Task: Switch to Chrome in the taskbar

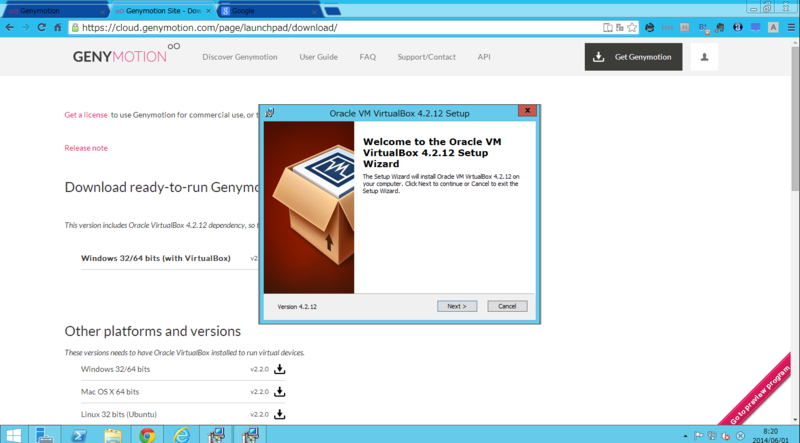Action: 147,435
